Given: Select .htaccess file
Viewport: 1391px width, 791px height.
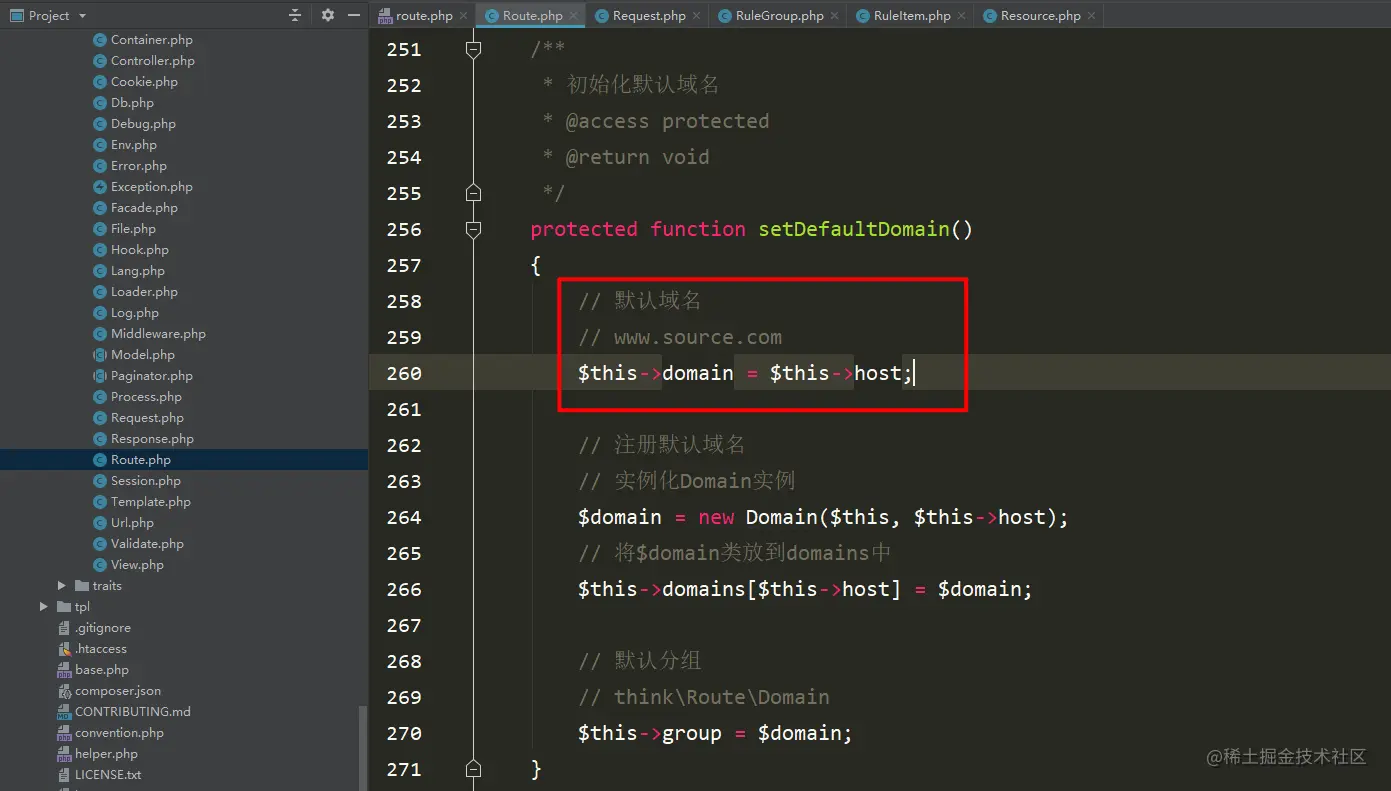Looking at the screenshot, I should click(x=101, y=649).
